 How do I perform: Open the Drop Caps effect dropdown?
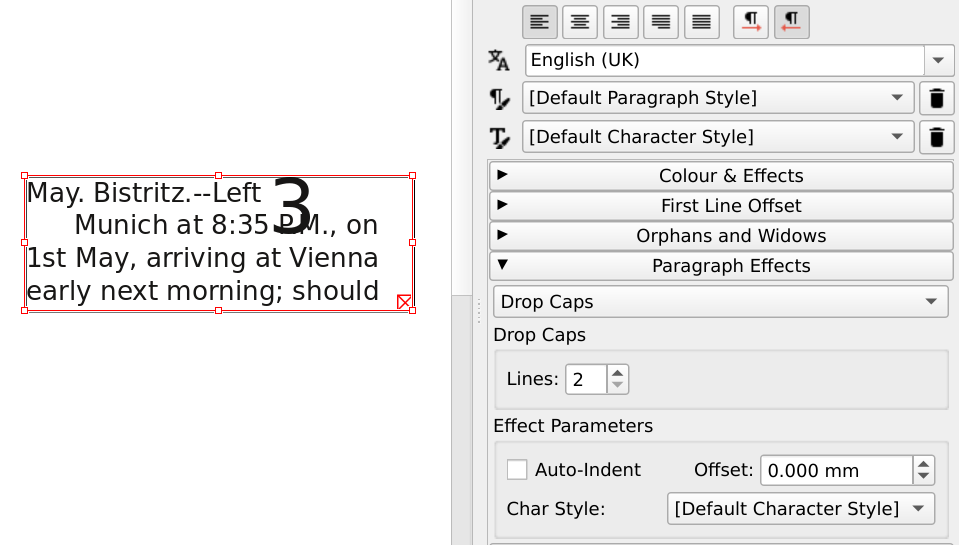(720, 302)
